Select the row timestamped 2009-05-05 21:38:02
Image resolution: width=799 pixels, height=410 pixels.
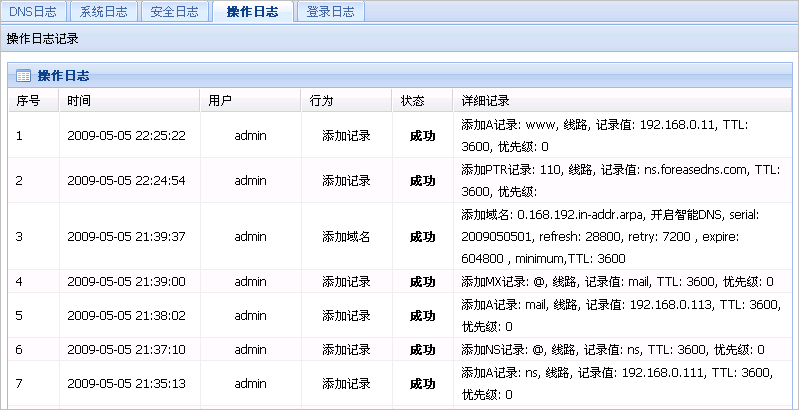[126, 314]
